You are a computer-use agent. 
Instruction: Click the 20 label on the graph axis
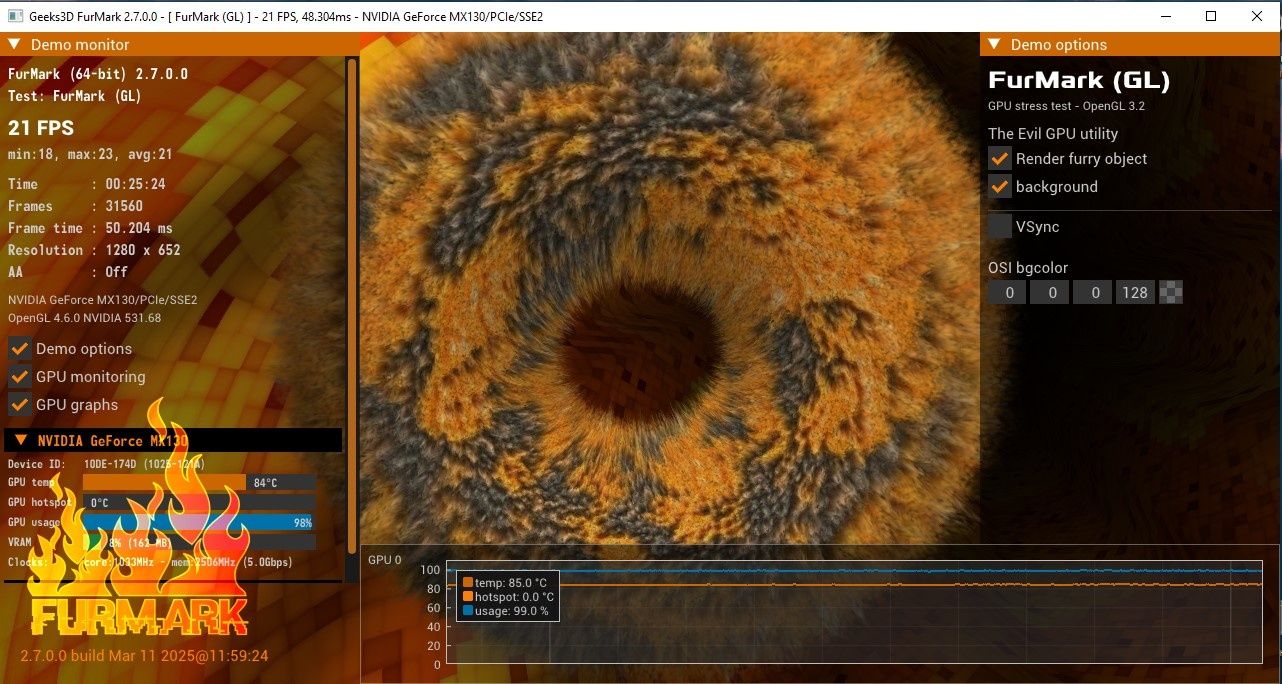pyautogui.click(x=433, y=646)
